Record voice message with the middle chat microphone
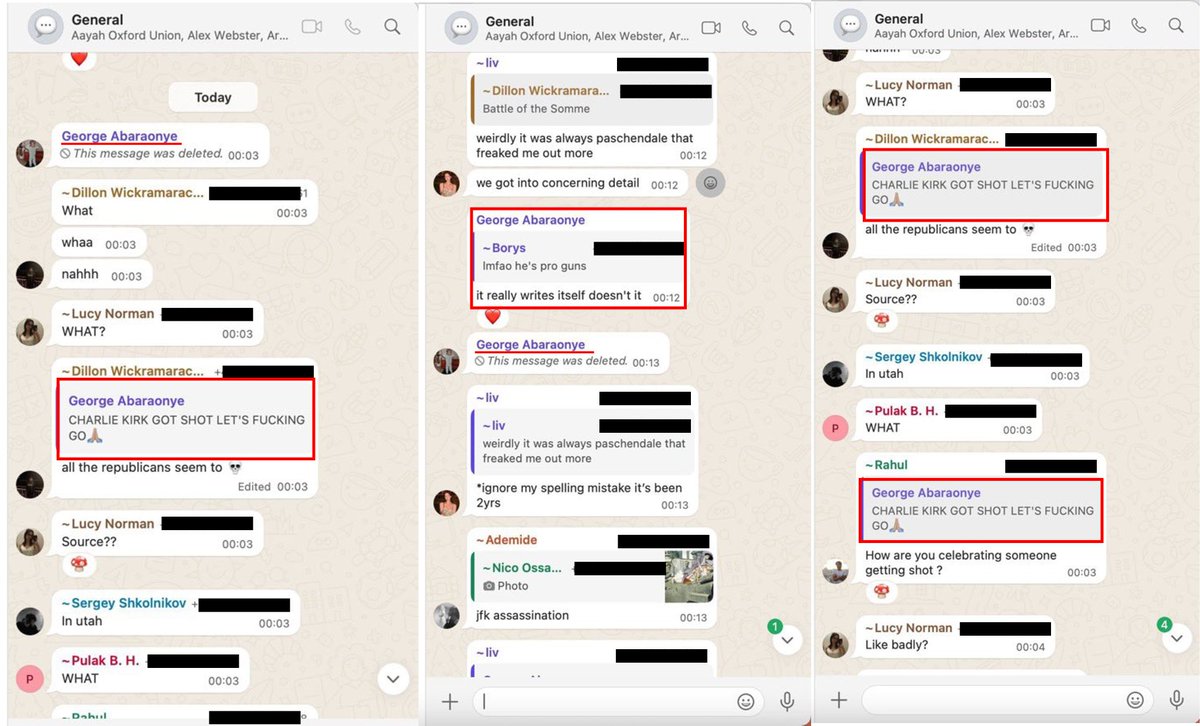1200x726 pixels. [x=787, y=702]
